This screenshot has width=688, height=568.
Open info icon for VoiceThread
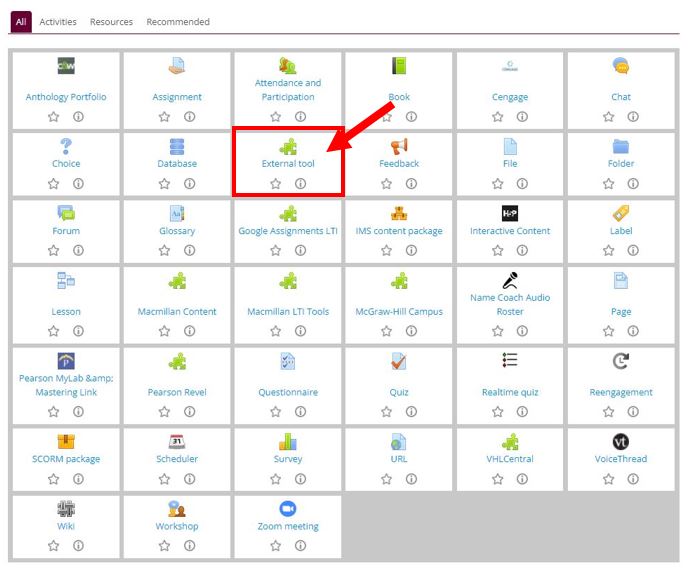click(x=633, y=479)
